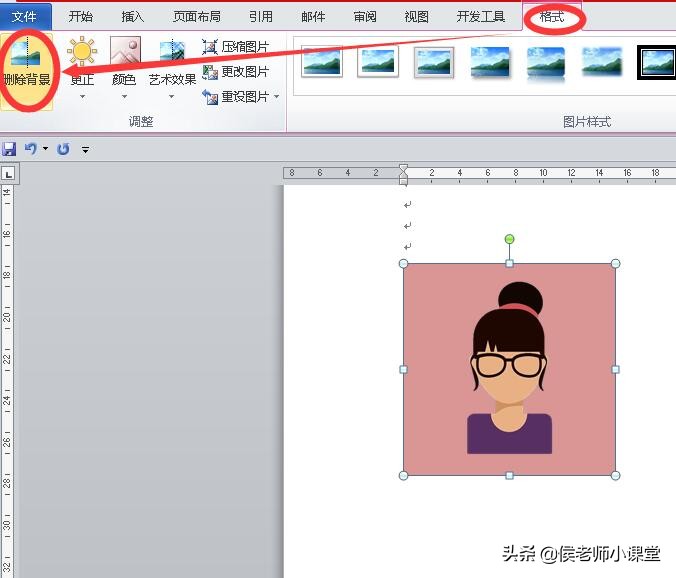Click the hanging indent marker on the ruler
The width and height of the screenshot is (676, 578).
tap(403, 176)
